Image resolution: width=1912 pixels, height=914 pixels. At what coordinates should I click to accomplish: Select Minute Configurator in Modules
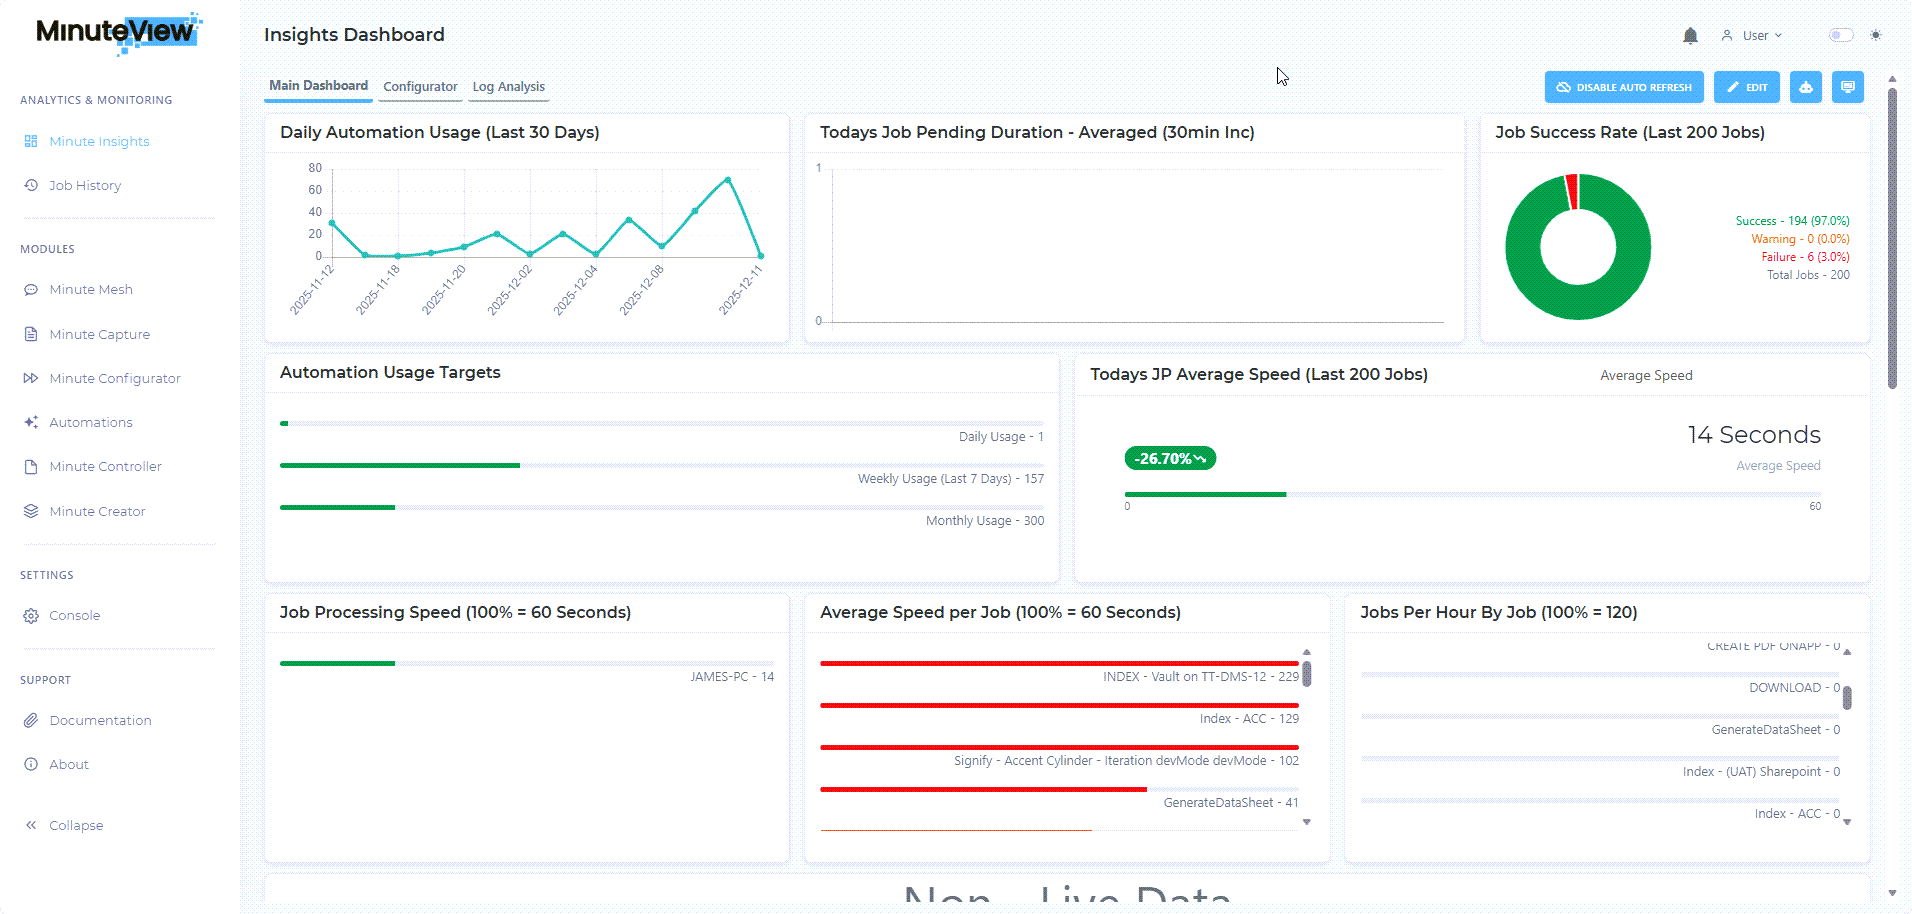[x=114, y=378]
